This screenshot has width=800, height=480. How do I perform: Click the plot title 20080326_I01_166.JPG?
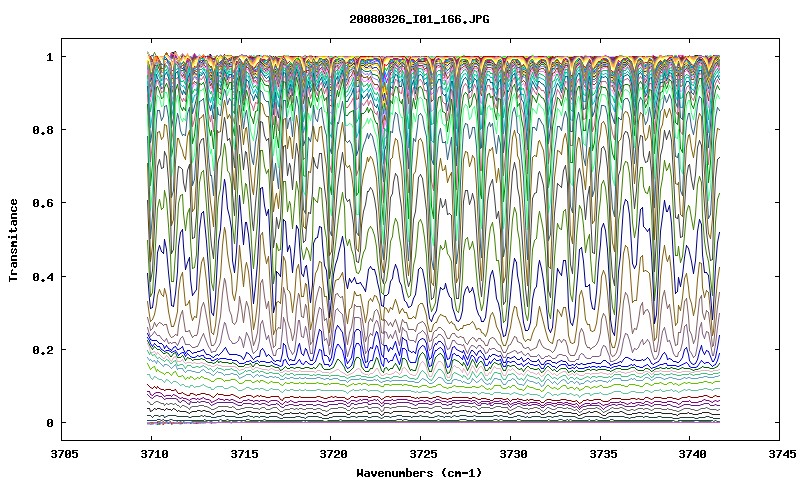(x=419, y=19)
